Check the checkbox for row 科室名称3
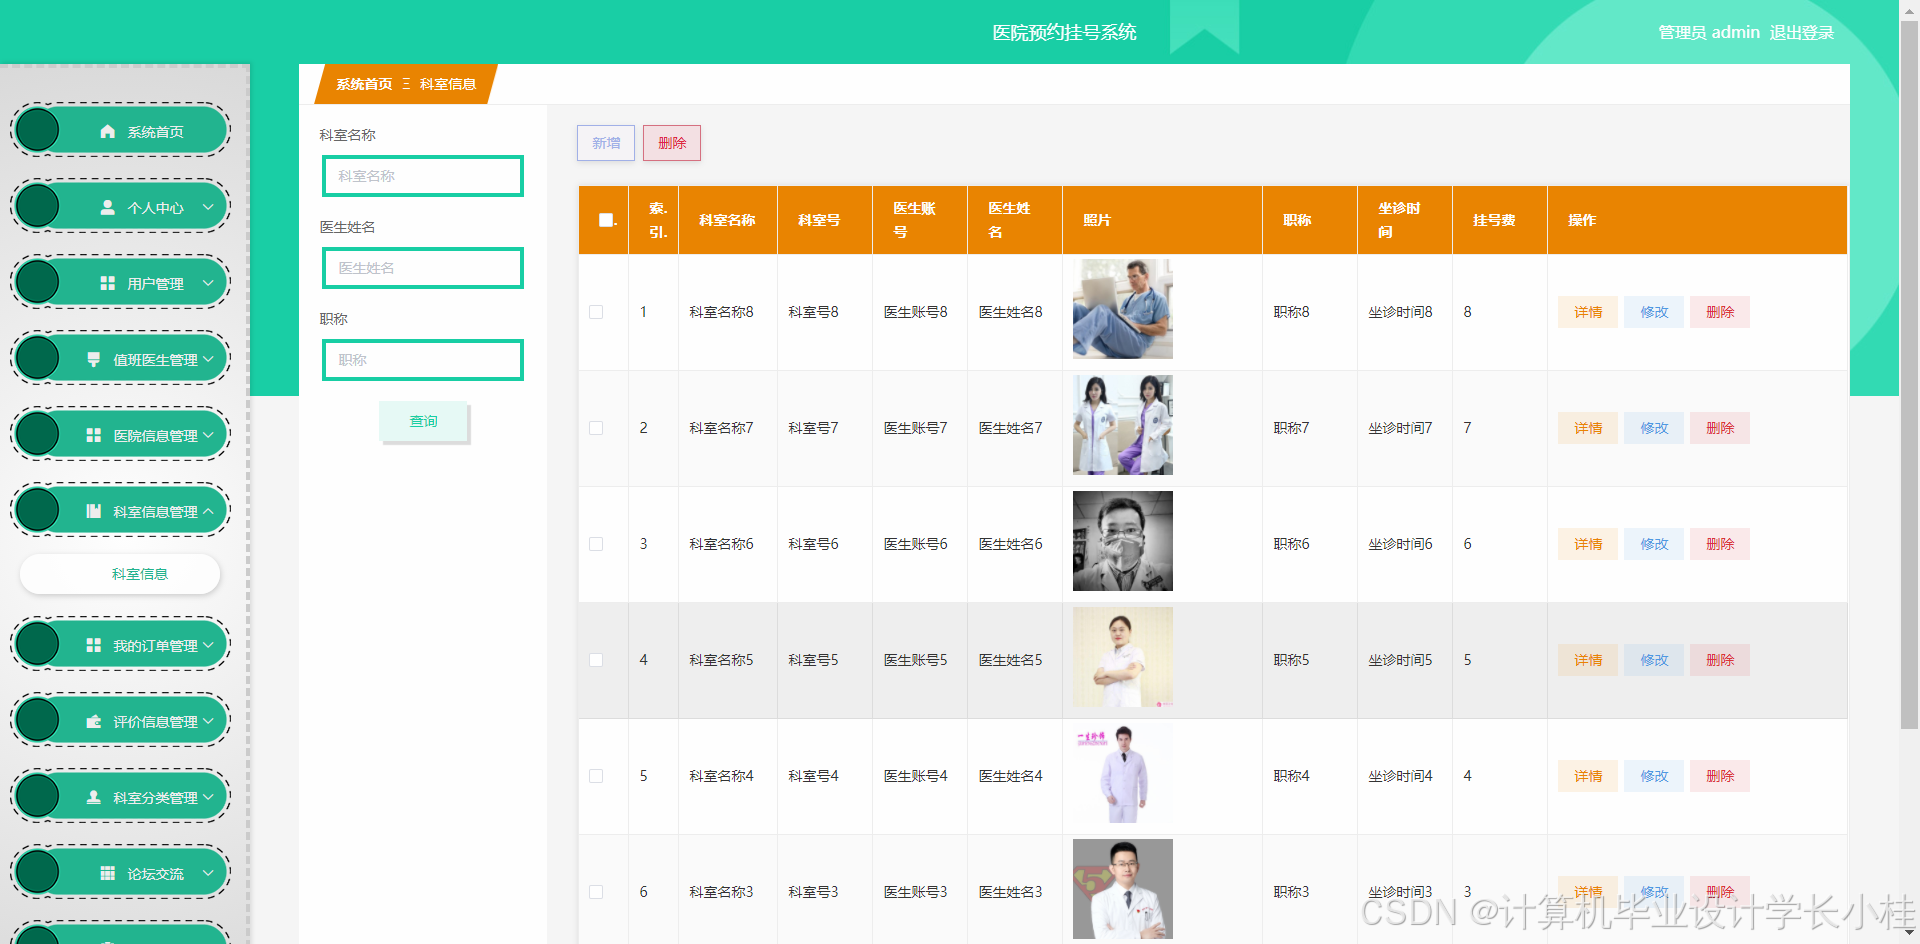The width and height of the screenshot is (1920, 944). (x=596, y=892)
